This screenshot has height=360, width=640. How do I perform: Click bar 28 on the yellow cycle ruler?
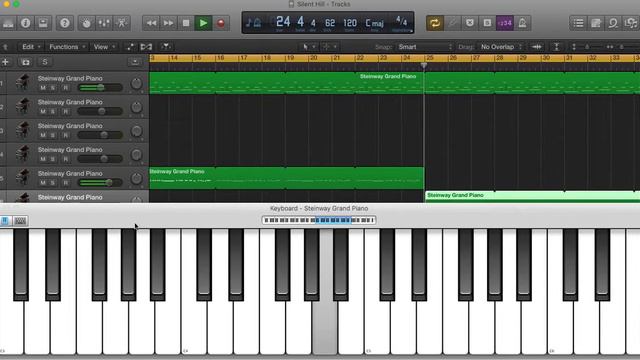pyautogui.click(x=500, y=58)
